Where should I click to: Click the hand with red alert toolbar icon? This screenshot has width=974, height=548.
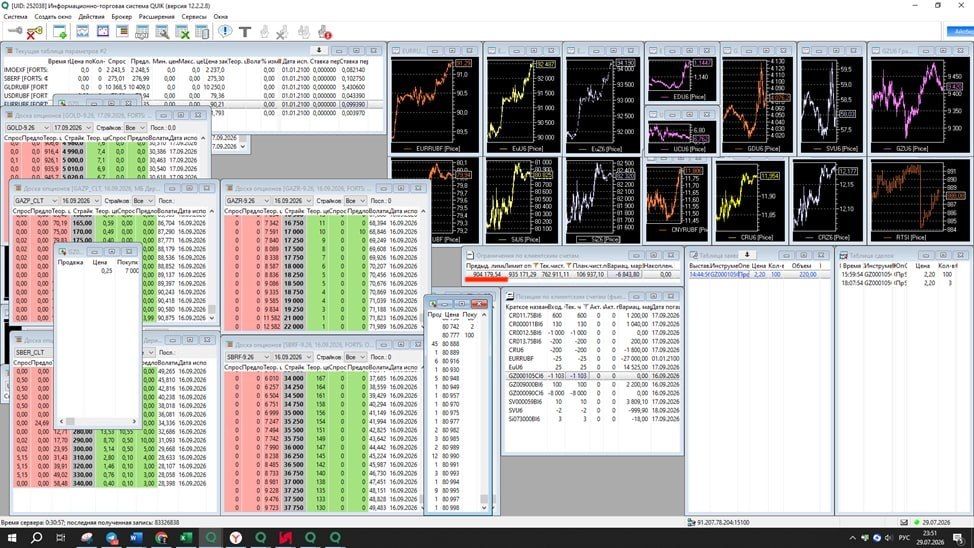[324, 32]
